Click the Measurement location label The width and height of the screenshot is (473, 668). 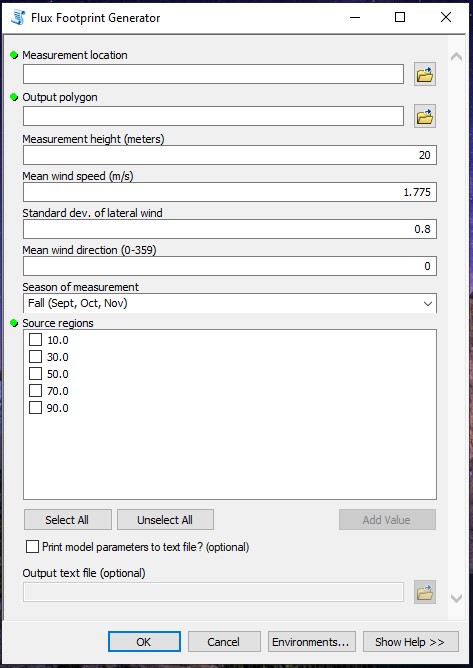point(75,55)
